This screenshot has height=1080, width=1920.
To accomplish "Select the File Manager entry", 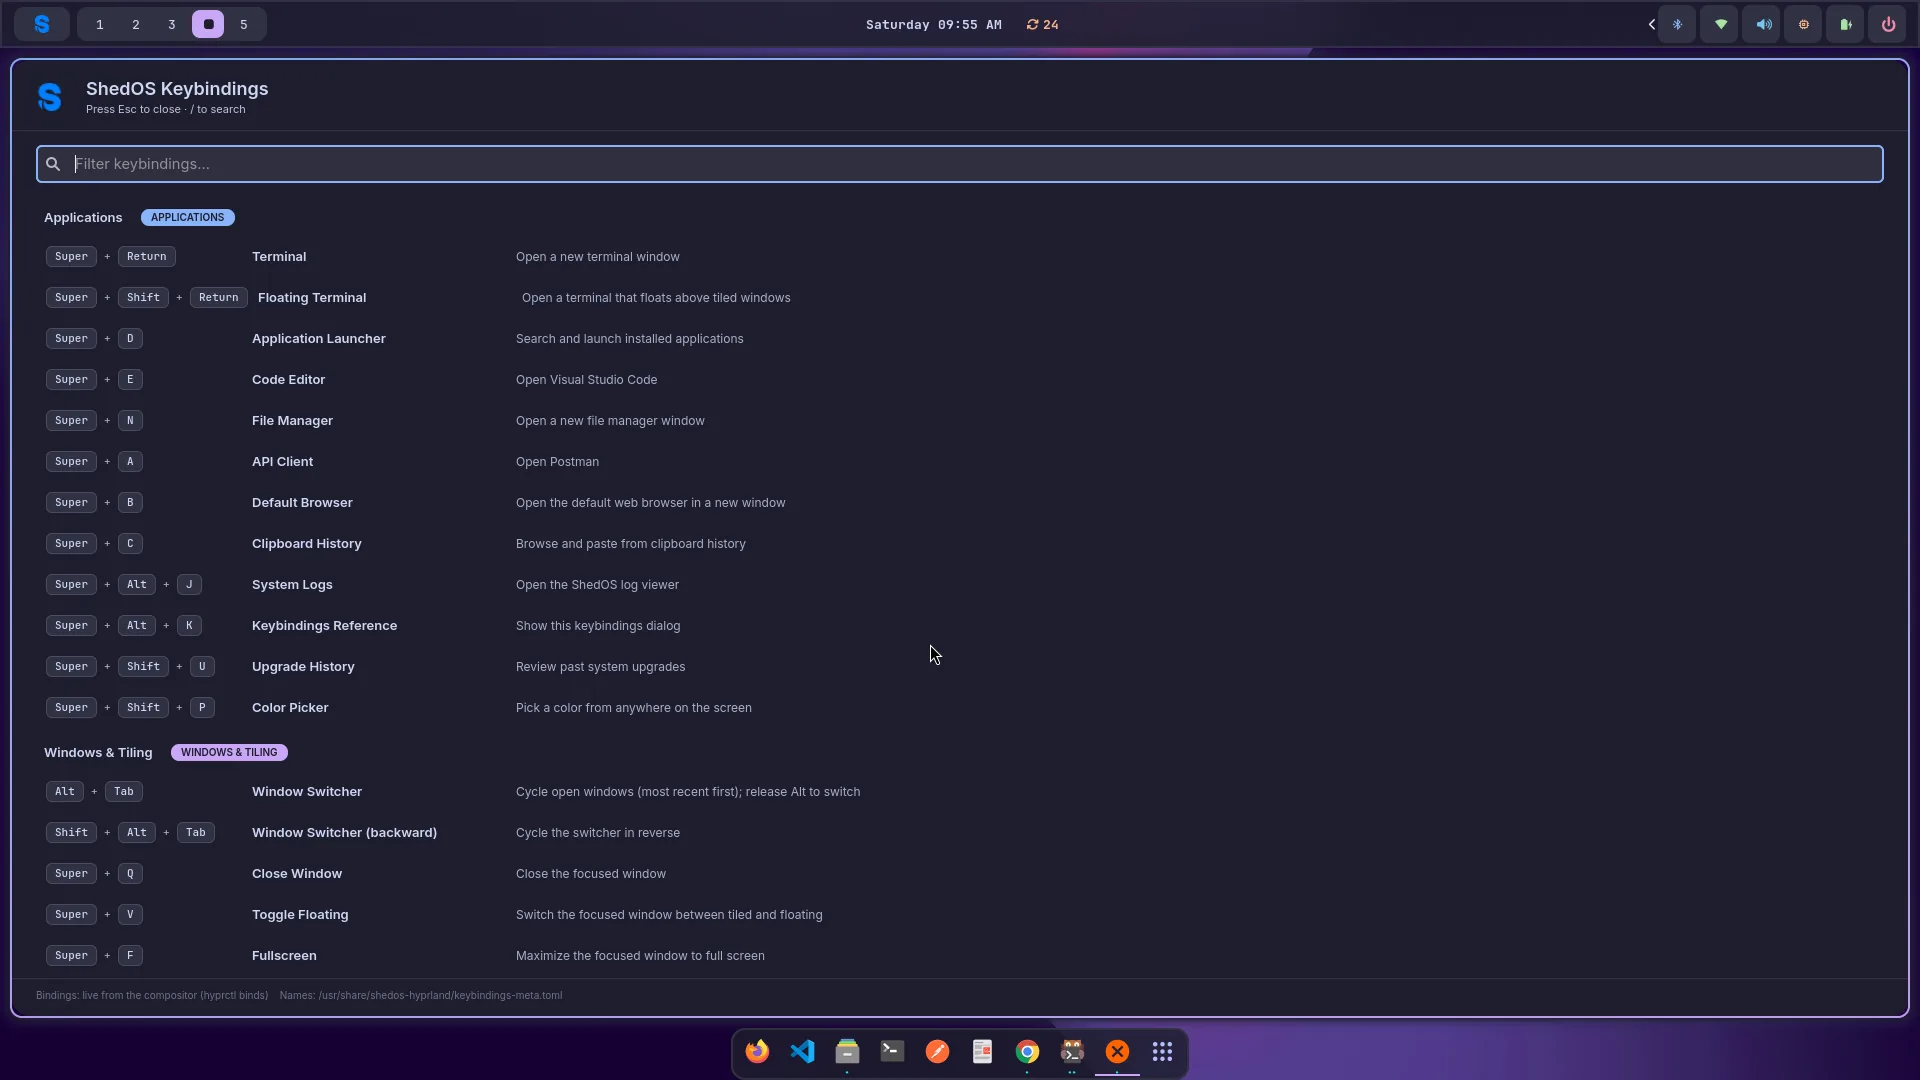I will click(x=293, y=421).
